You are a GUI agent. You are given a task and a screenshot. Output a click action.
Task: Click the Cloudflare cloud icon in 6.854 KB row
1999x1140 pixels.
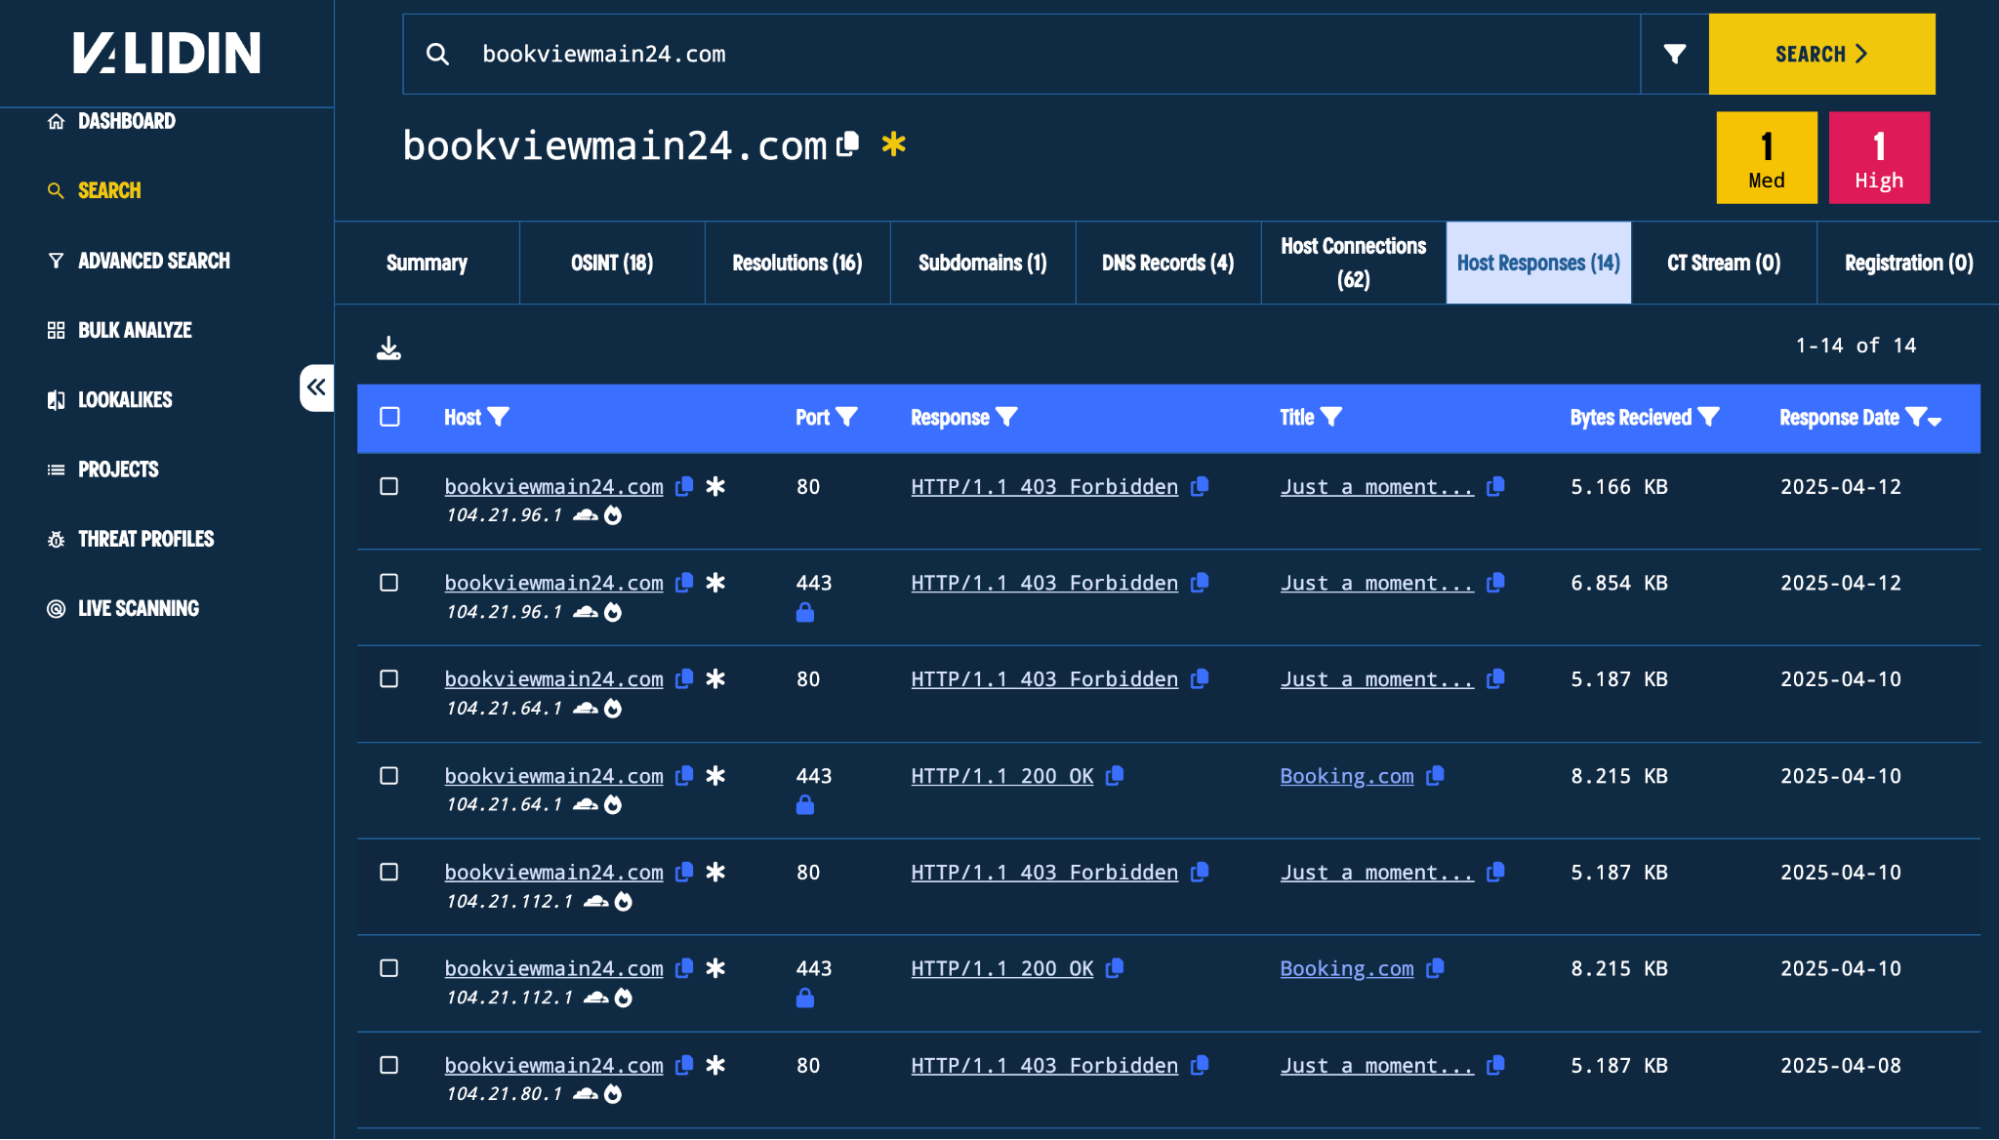[x=585, y=611]
